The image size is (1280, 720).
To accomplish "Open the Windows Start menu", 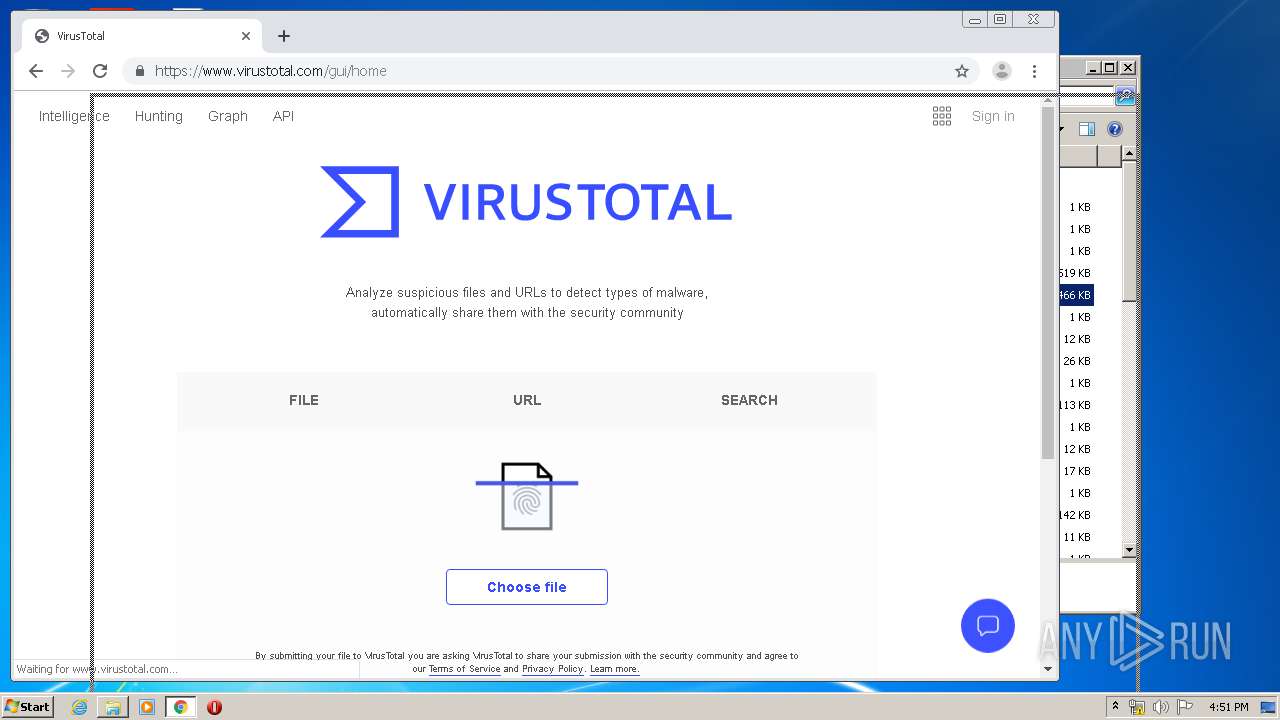I will click(x=27, y=707).
